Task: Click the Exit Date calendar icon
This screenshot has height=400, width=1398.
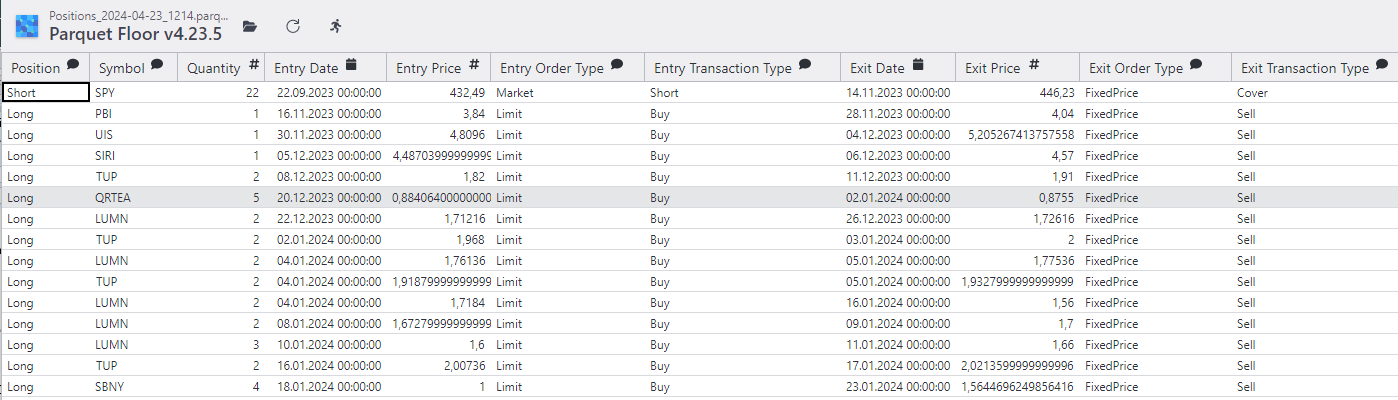Action: tap(918, 66)
